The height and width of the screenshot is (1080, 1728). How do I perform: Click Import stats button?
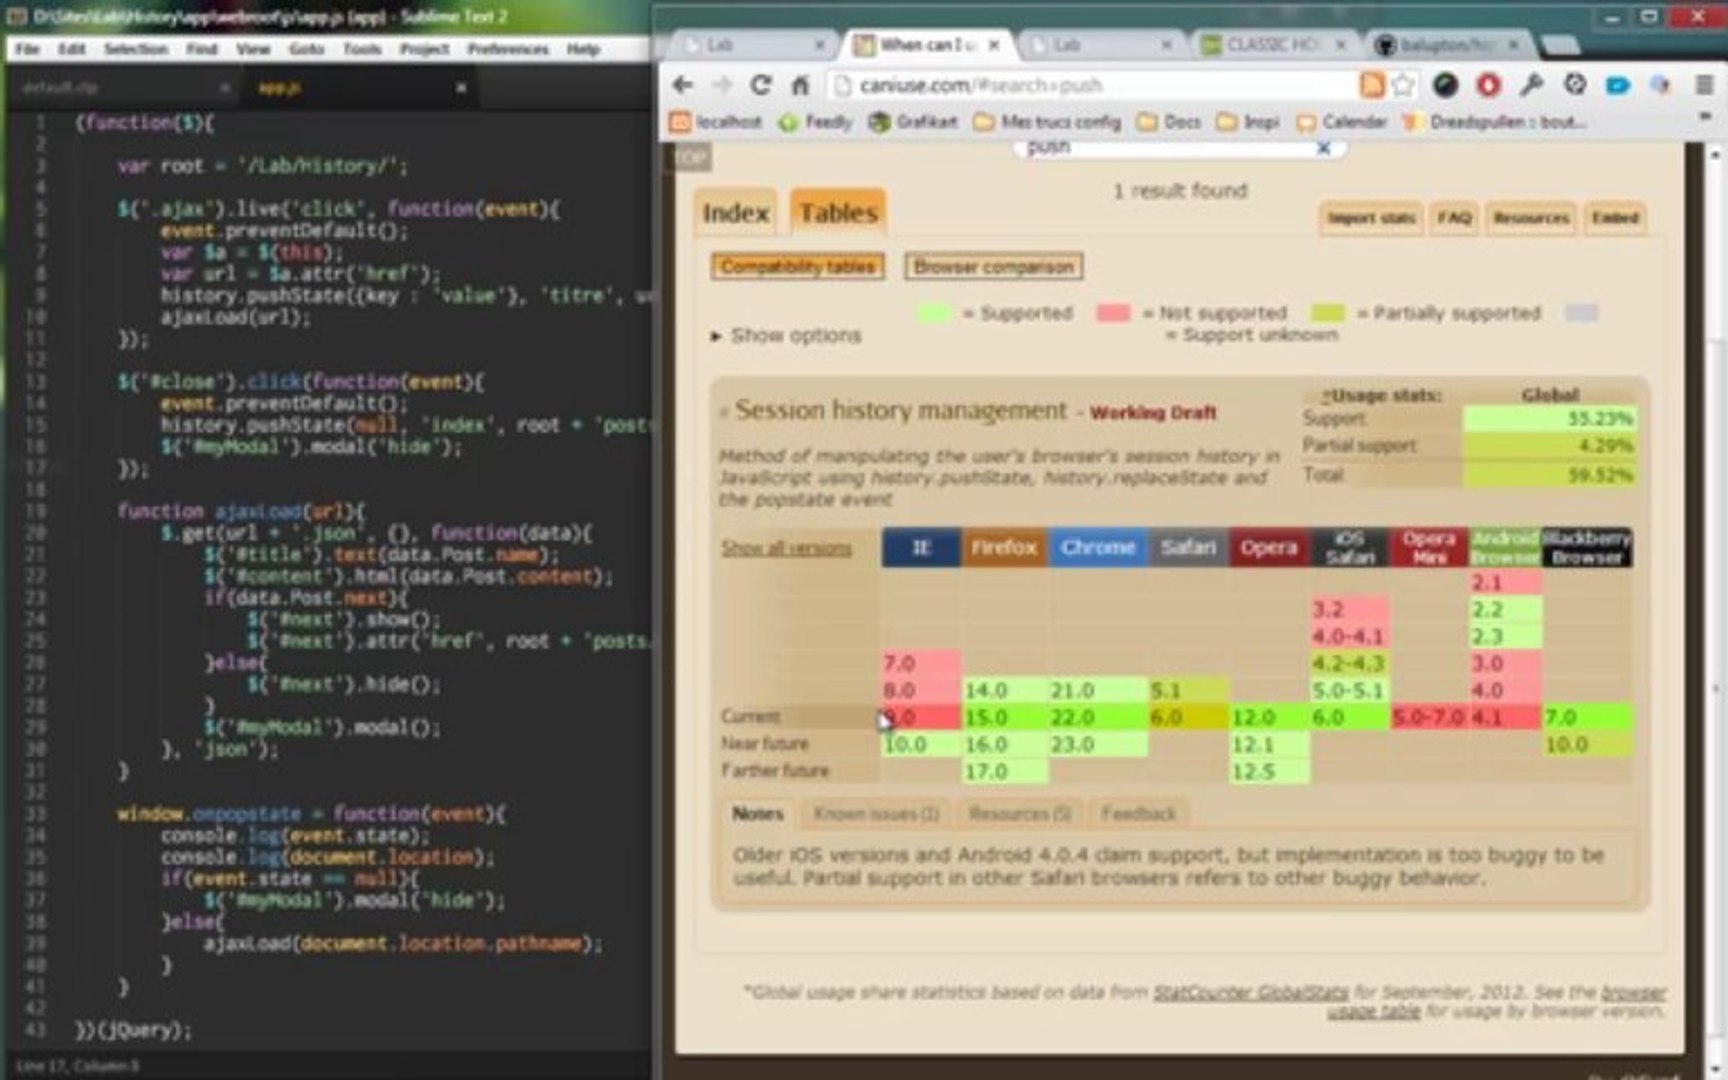(1370, 218)
